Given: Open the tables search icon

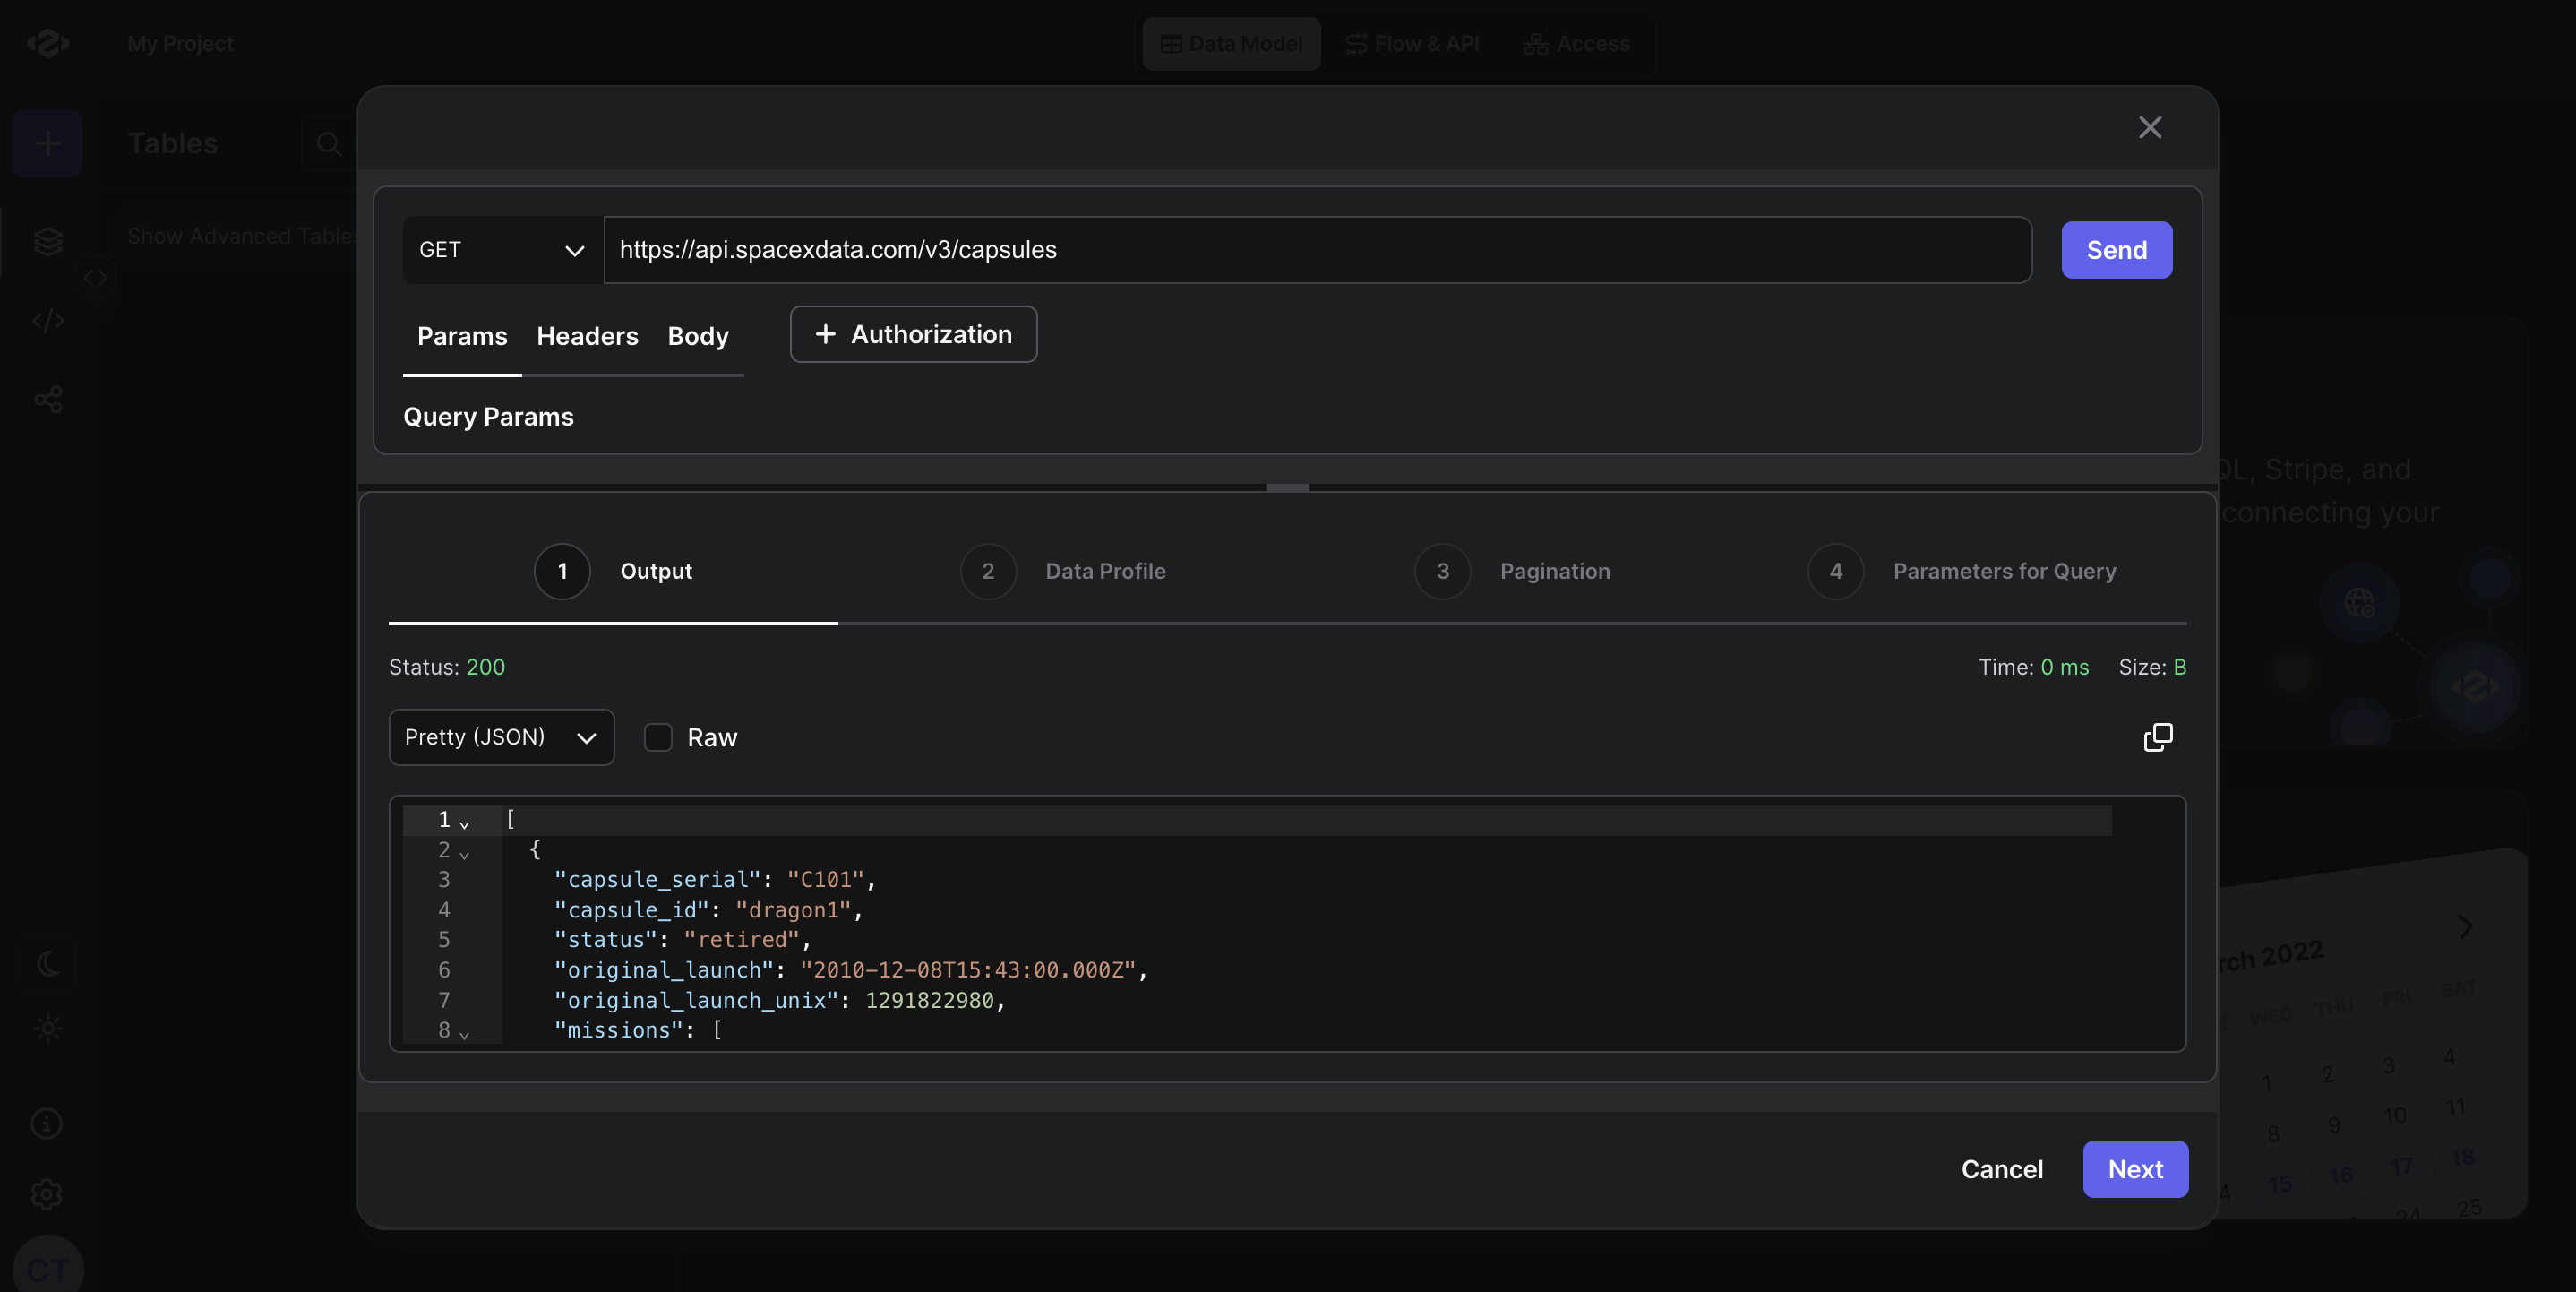Looking at the screenshot, I should 328,143.
